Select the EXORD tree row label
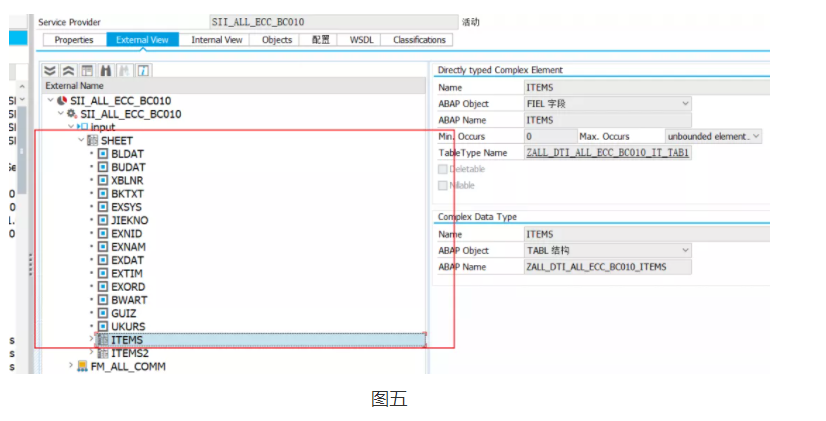Screen dimensions: 826x421 pyautogui.click(x=128, y=287)
